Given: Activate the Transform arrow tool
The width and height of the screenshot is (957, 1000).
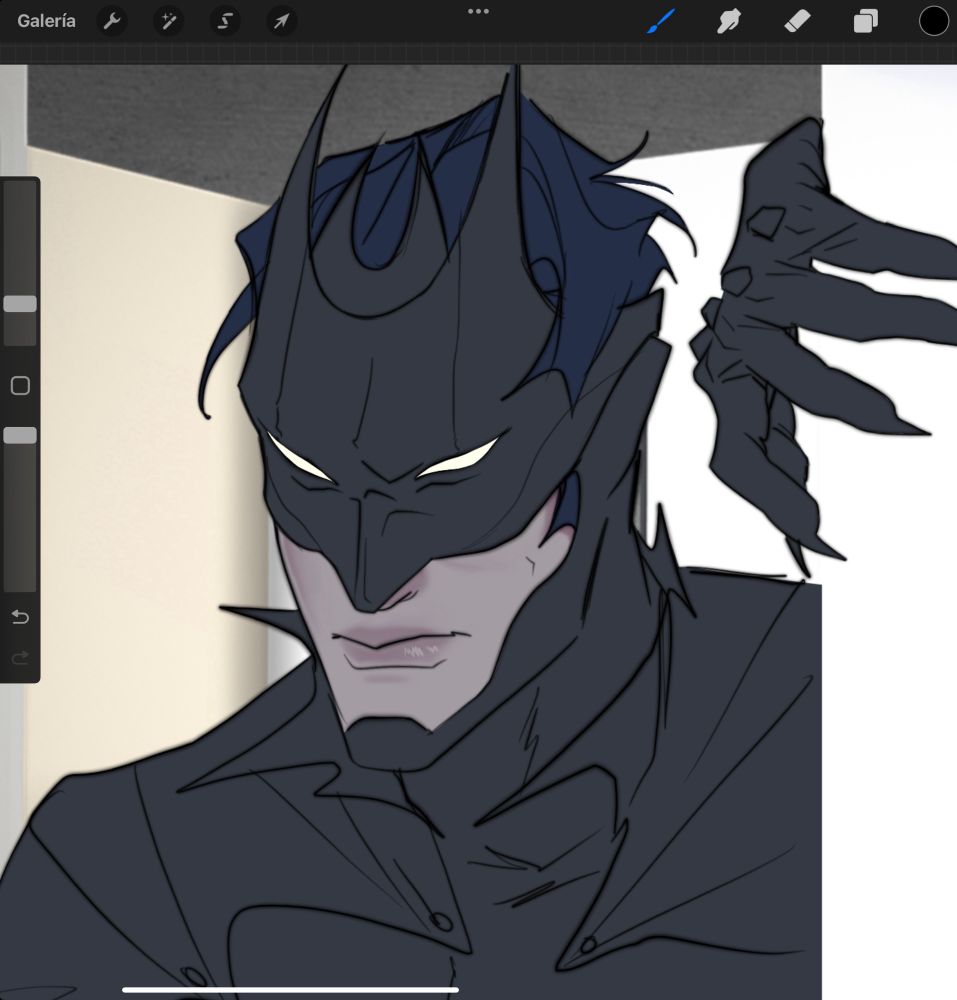Looking at the screenshot, I should 281,21.
